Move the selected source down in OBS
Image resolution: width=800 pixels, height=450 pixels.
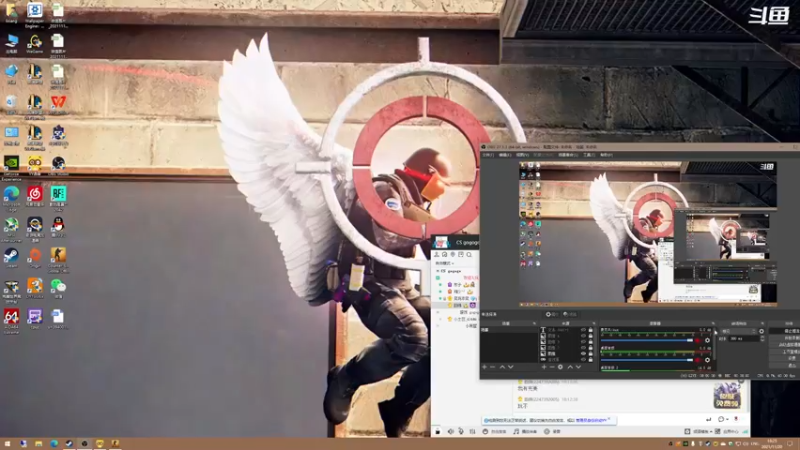(579, 367)
